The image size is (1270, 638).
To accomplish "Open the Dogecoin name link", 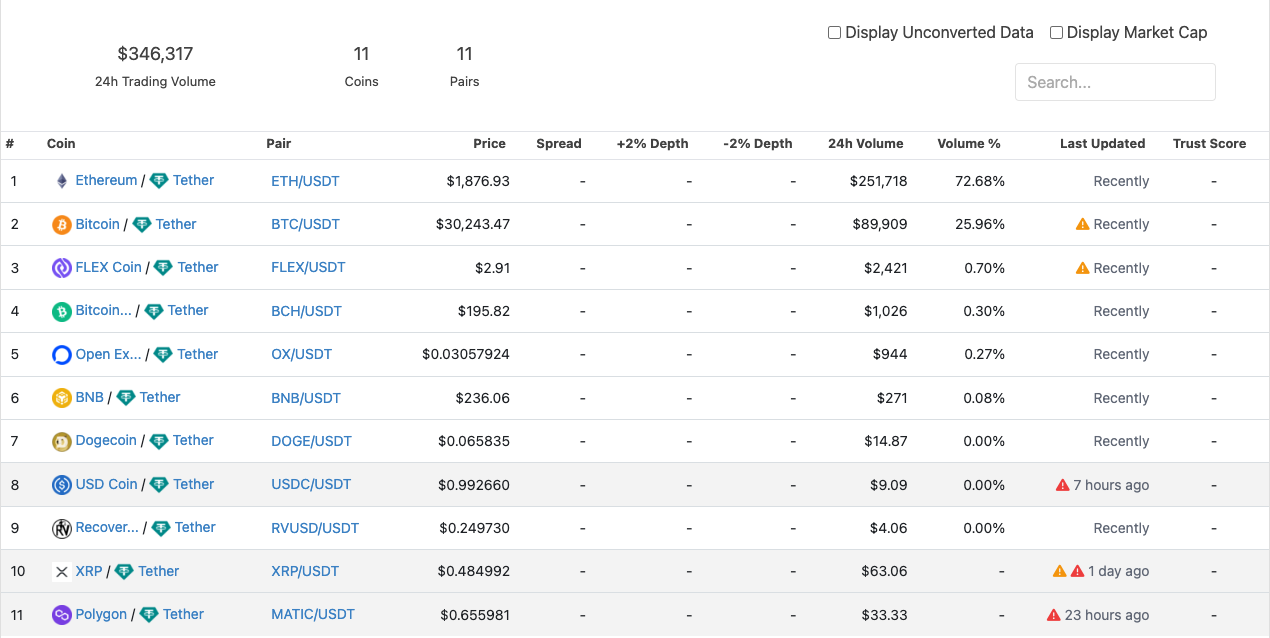I will [106, 440].
